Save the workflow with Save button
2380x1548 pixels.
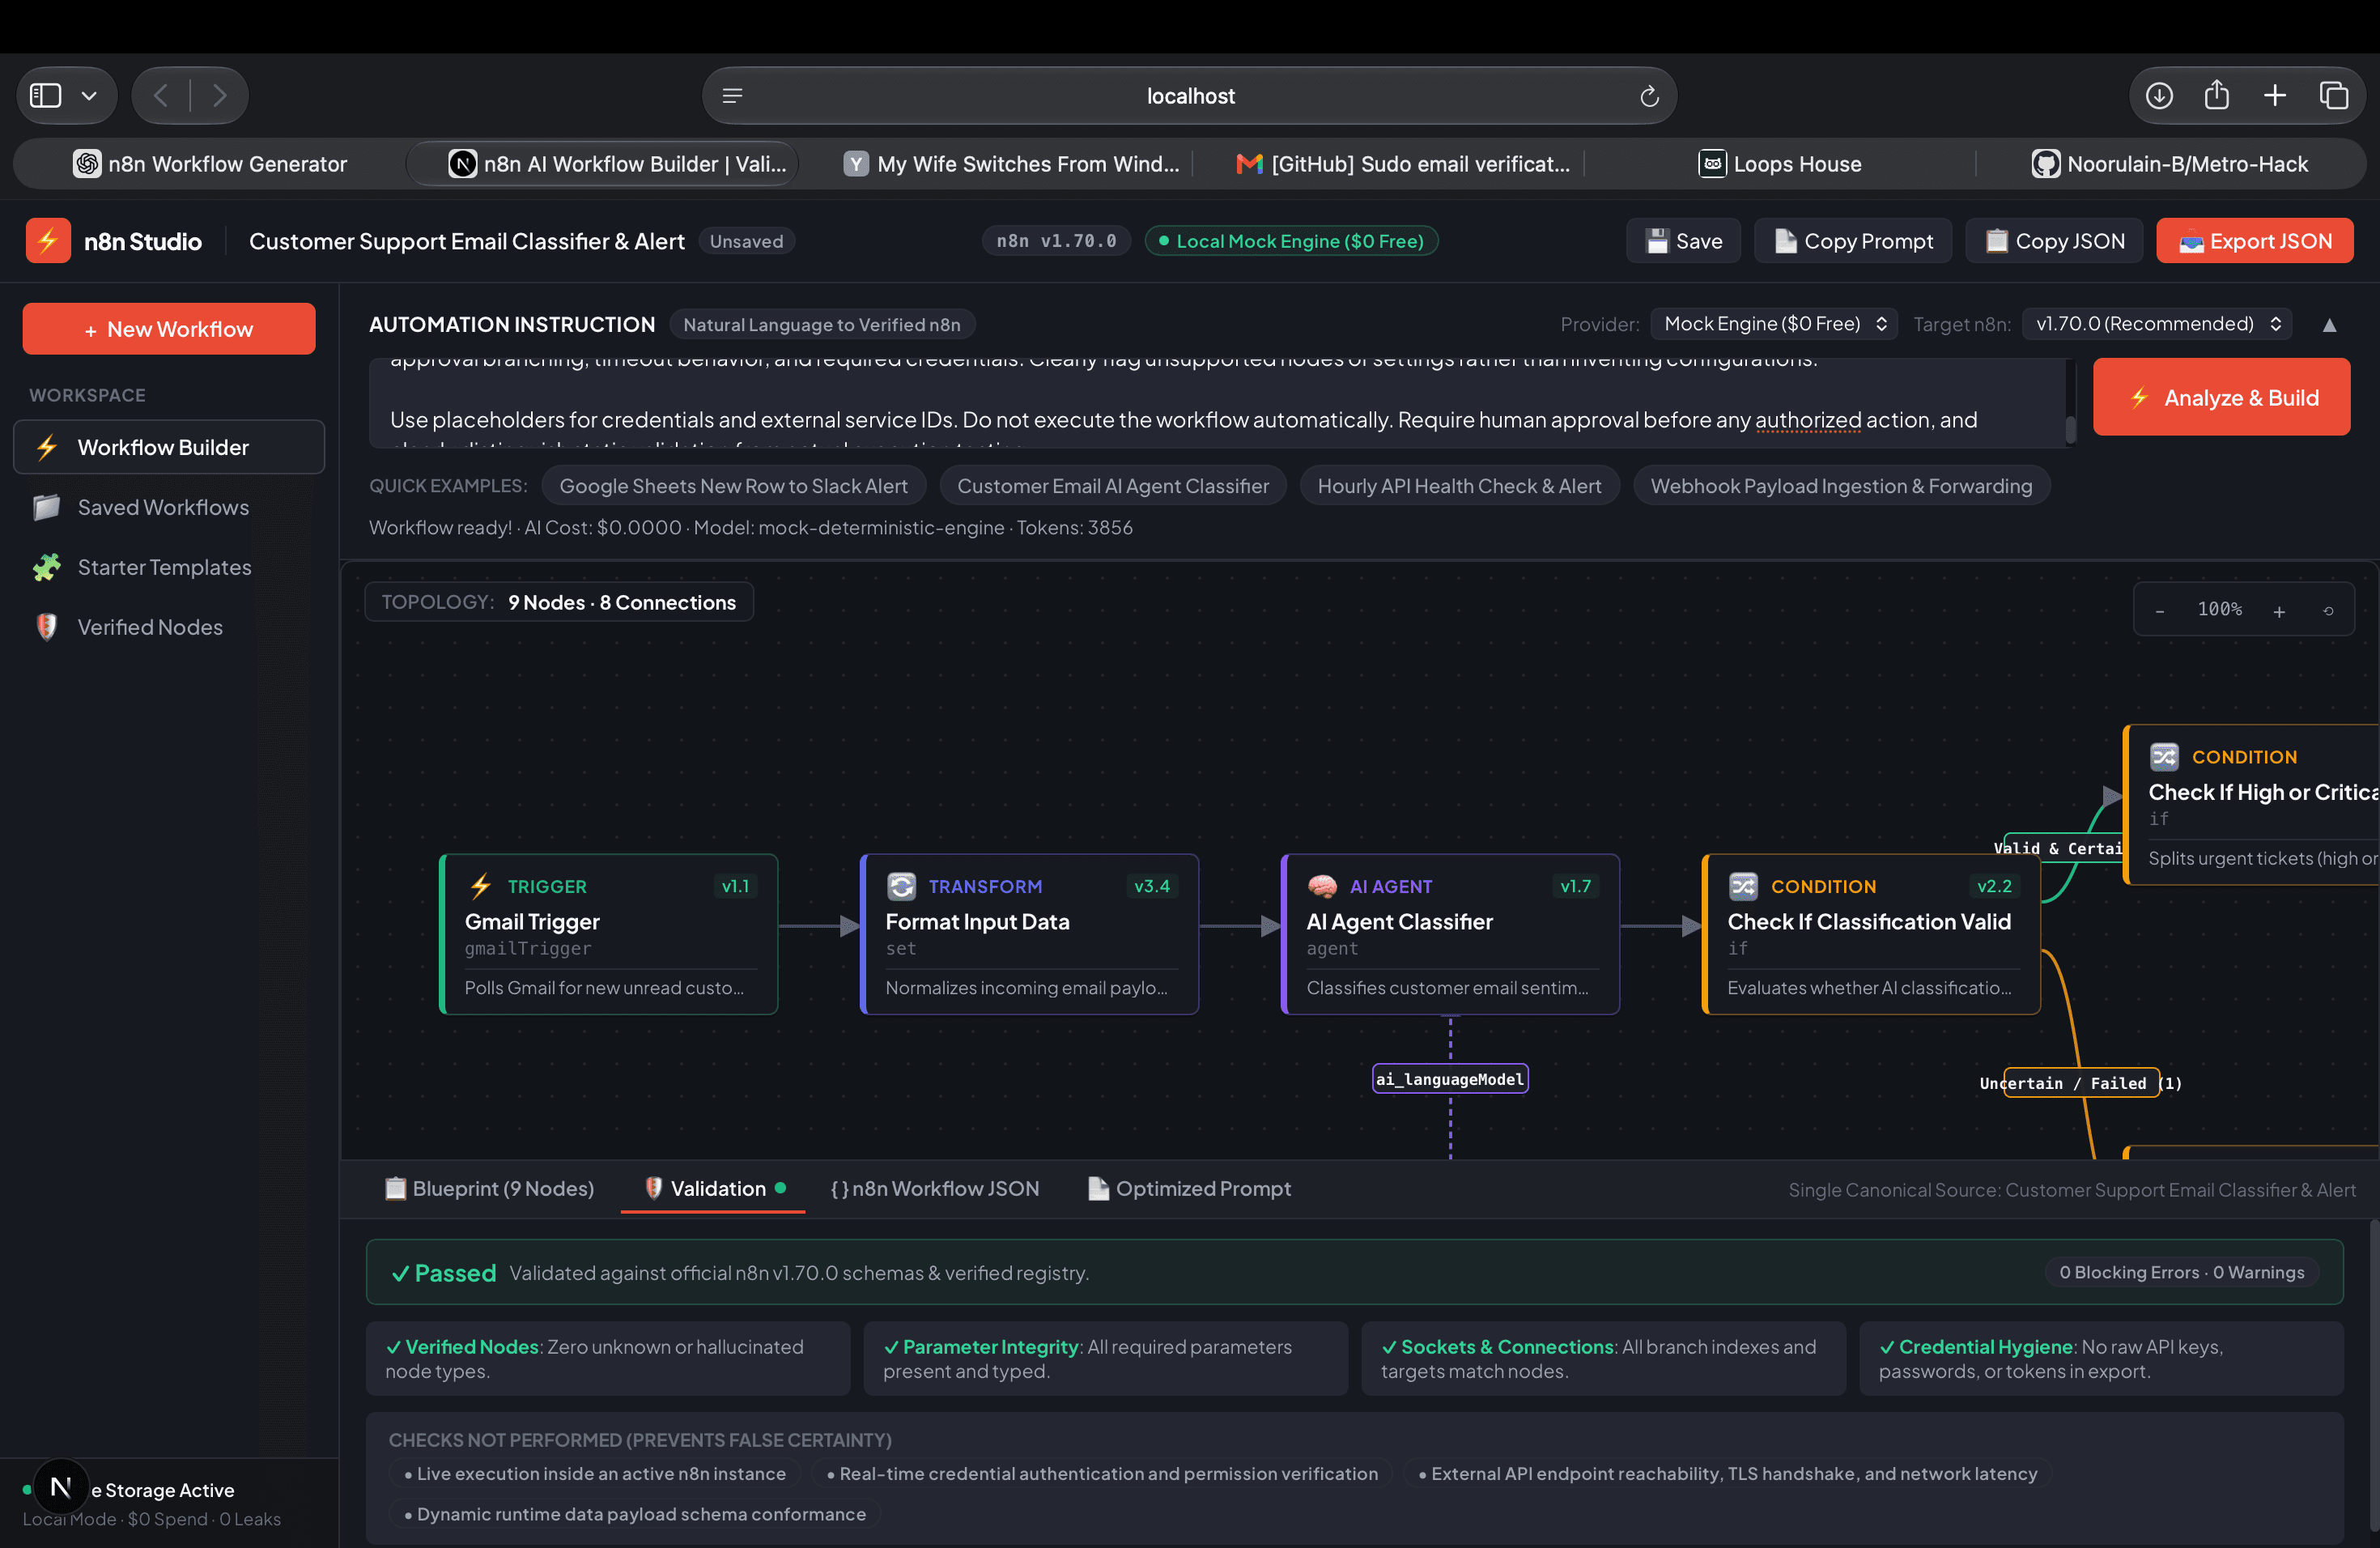click(1684, 241)
